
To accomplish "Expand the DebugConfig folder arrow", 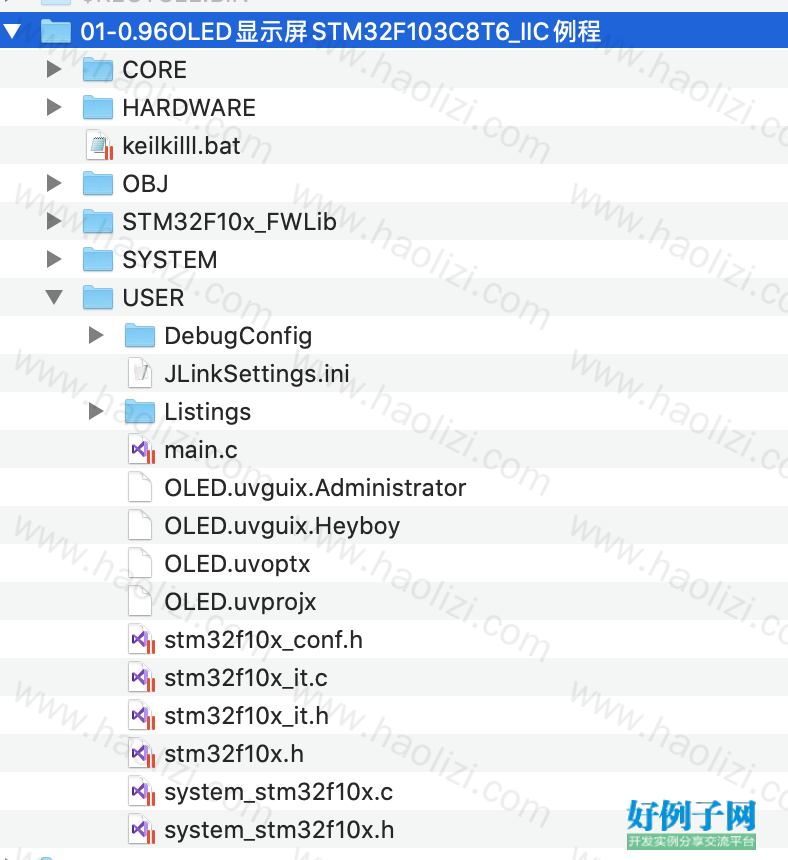I will coord(96,336).
